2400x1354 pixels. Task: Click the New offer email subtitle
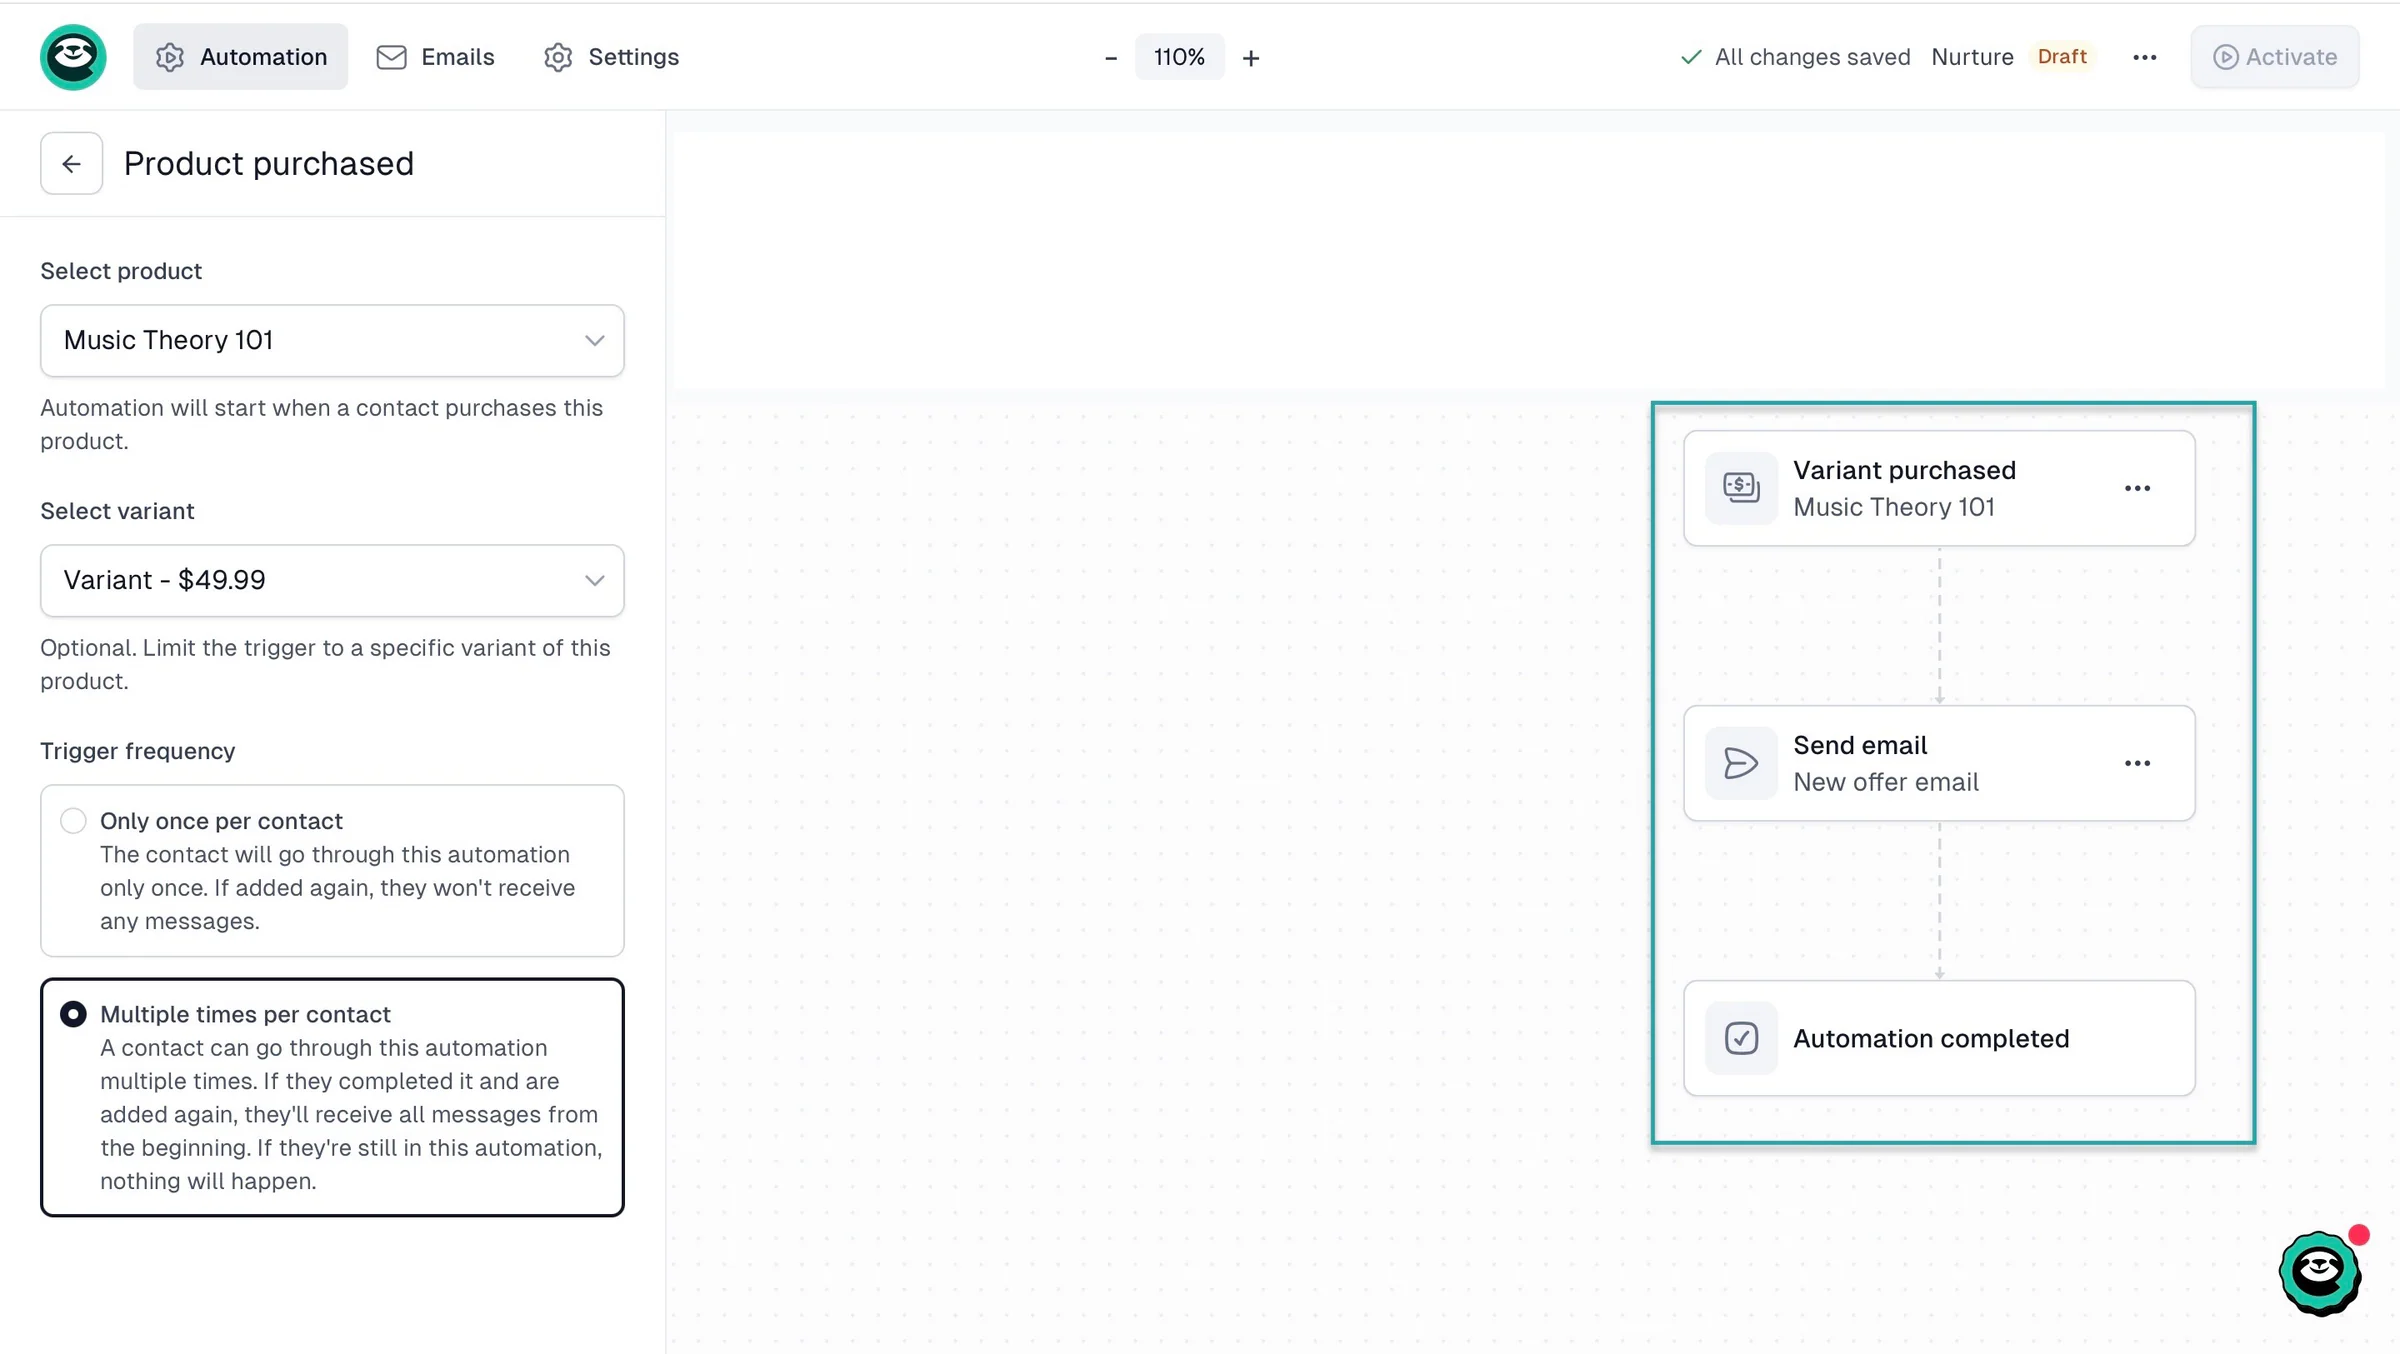[x=1886, y=782]
